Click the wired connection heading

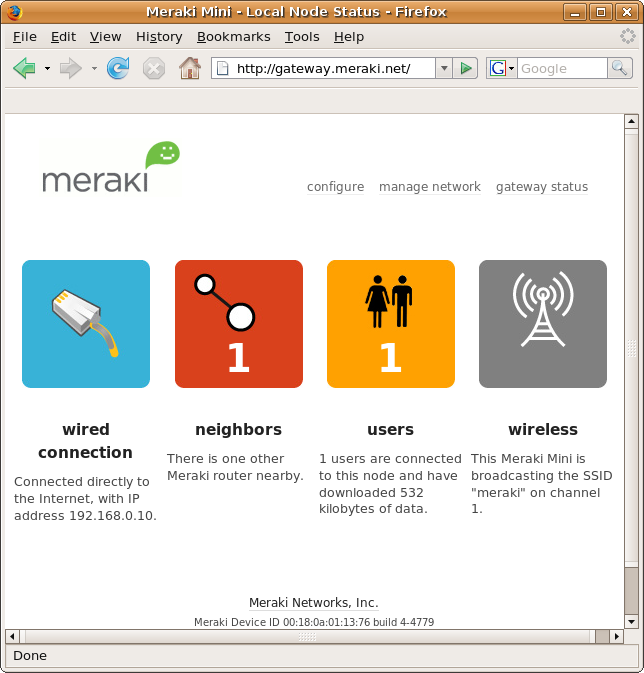pos(86,441)
